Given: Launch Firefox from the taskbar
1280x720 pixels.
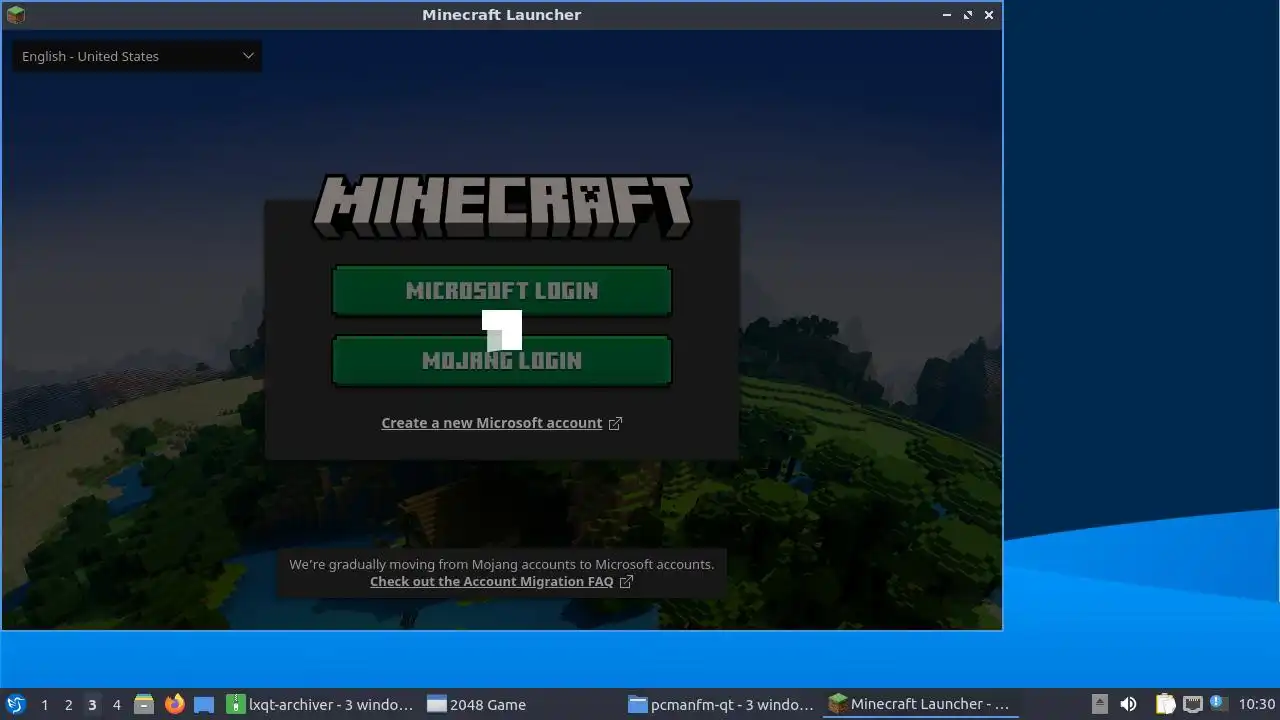Looking at the screenshot, I should pos(174,704).
